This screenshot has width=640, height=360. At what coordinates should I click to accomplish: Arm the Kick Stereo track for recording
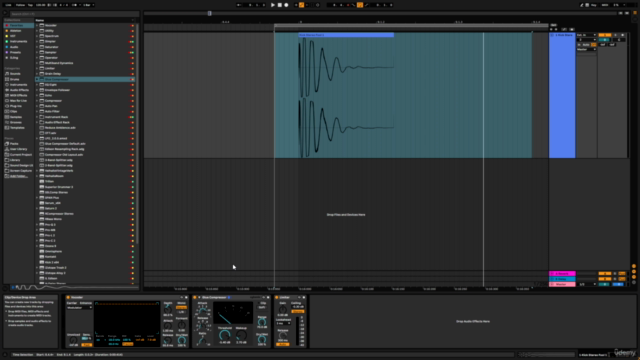pyautogui.click(x=622, y=35)
